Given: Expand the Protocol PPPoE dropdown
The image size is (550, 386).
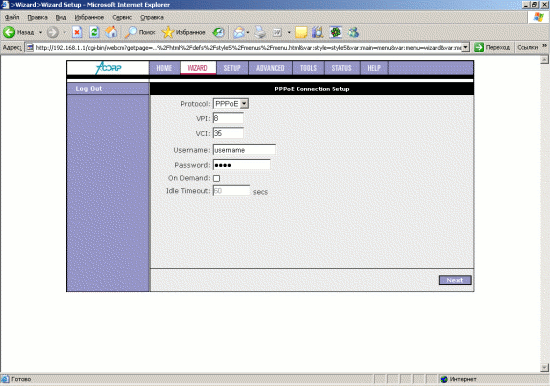Looking at the screenshot, I should (244, 104).
